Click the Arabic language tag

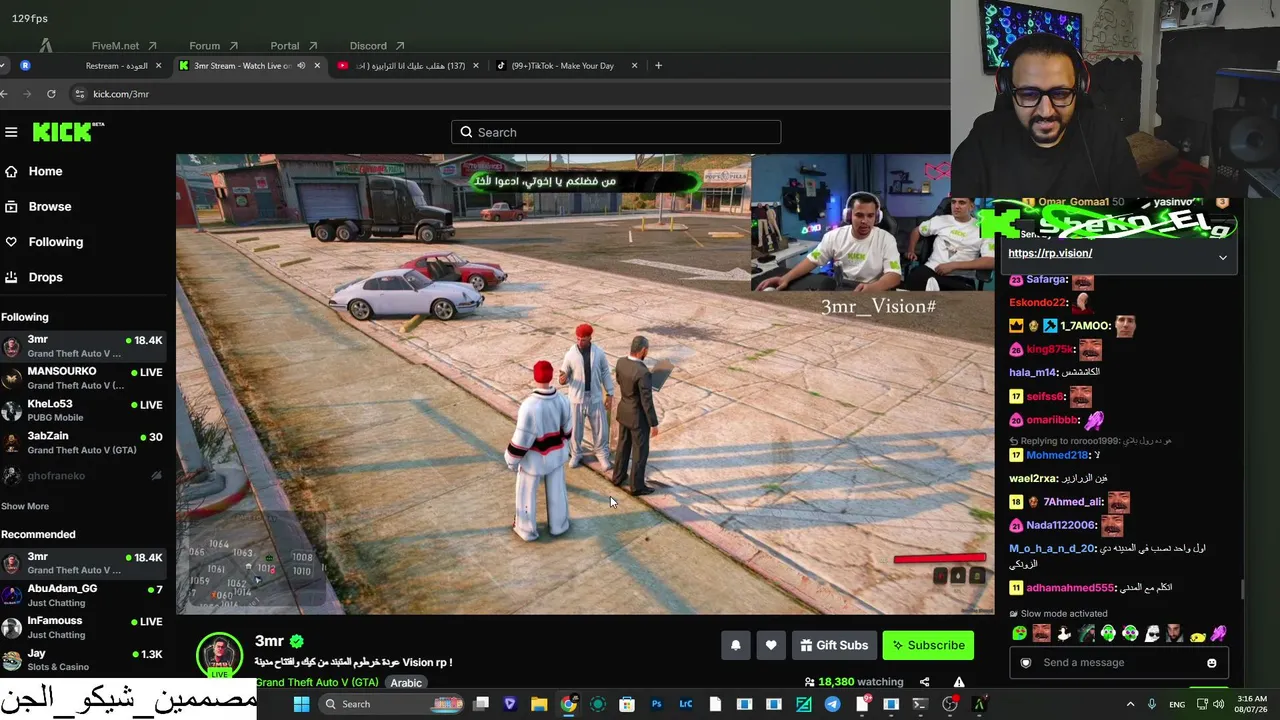(x=406, y=683)
